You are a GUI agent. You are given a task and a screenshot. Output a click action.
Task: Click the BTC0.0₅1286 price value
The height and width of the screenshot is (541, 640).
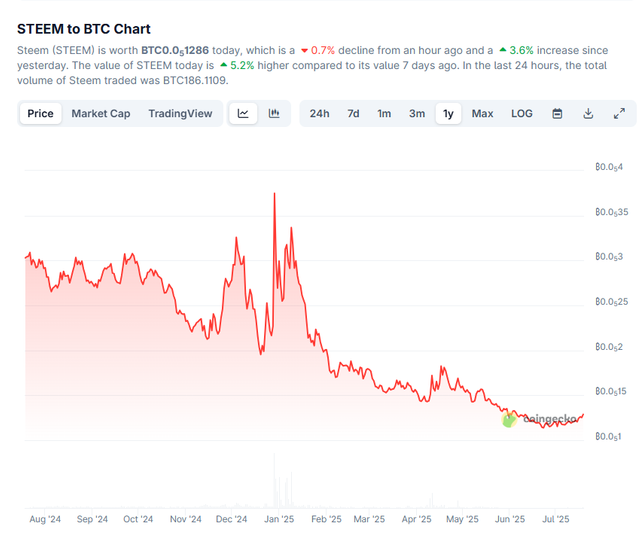175,51
